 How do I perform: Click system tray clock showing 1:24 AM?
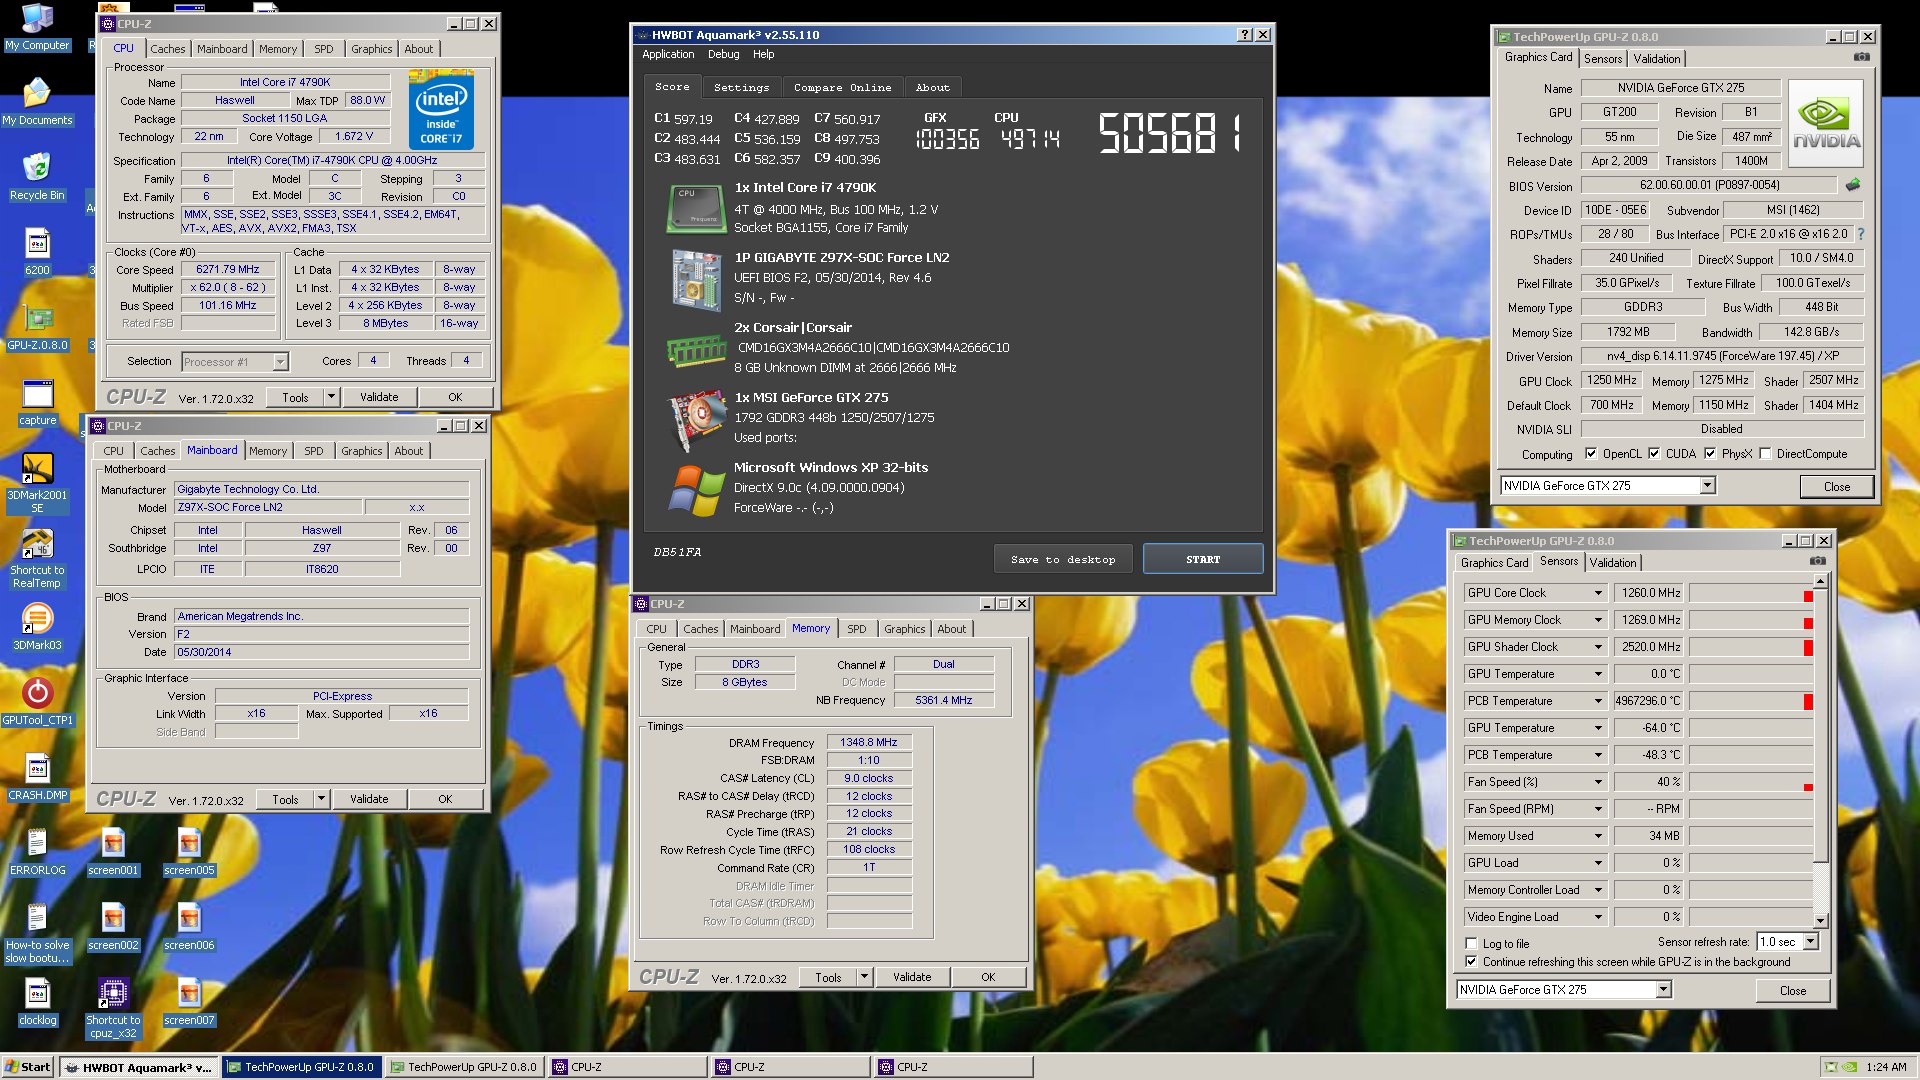[x=1886, y=1067]
